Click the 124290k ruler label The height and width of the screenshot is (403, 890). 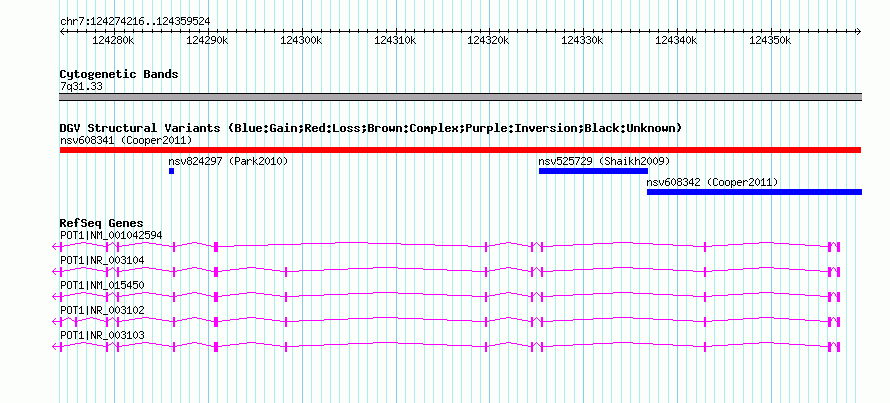pos(207,40)
